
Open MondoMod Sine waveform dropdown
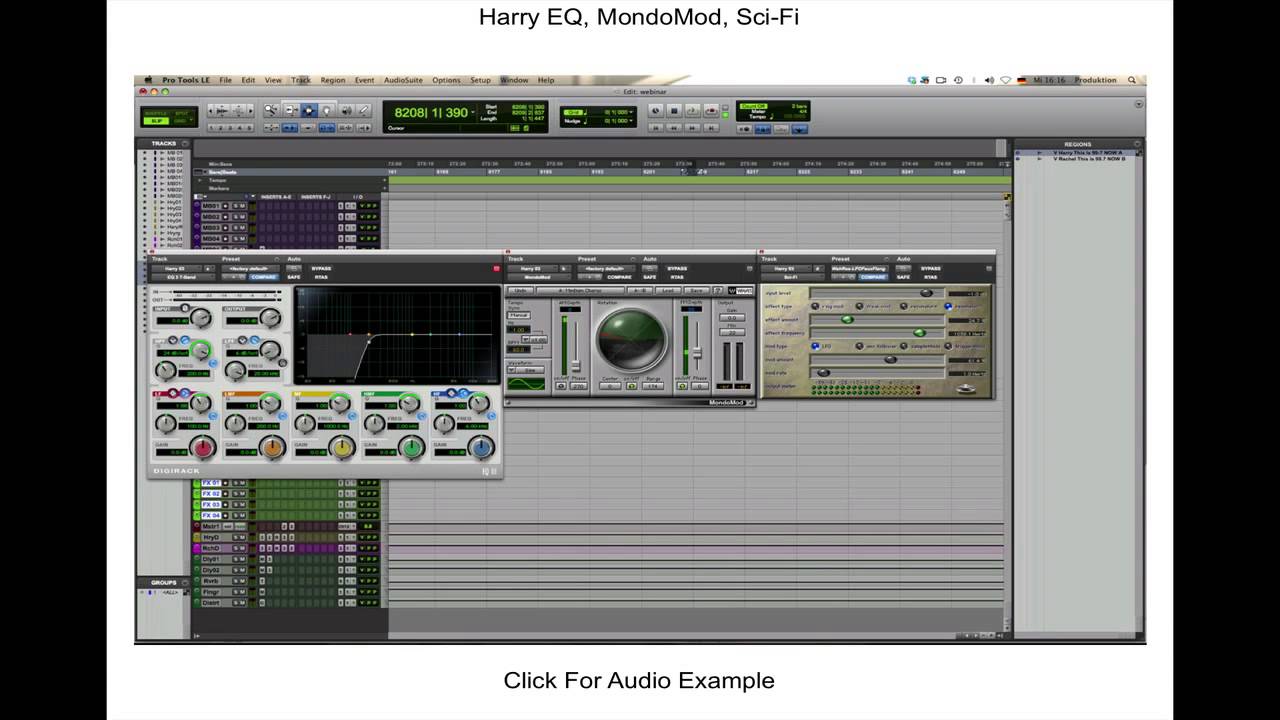coord(525,369)
